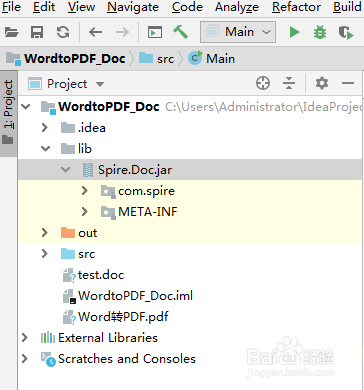Select the com.spire label
This screenshot has height=390, width=364.
pyautogui.click(x=146, y=191)
